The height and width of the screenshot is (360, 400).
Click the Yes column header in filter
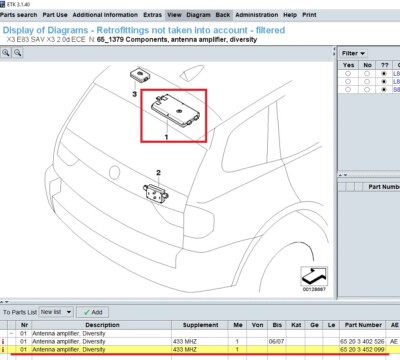pyautogui.click(x=348, y=65)
